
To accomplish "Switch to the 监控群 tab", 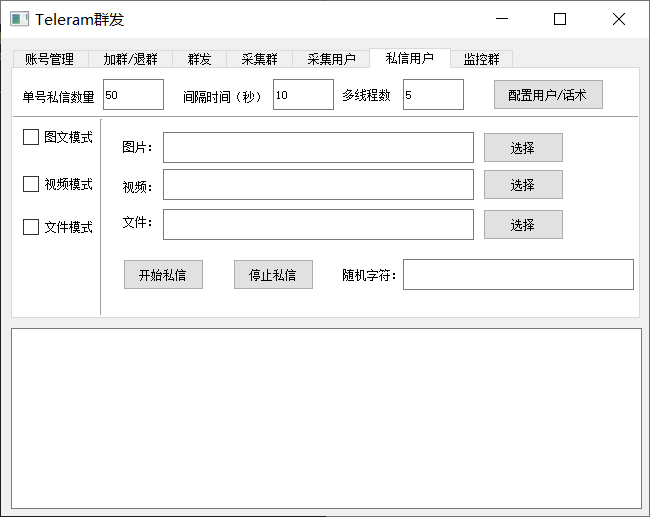I will click(482, 59).
